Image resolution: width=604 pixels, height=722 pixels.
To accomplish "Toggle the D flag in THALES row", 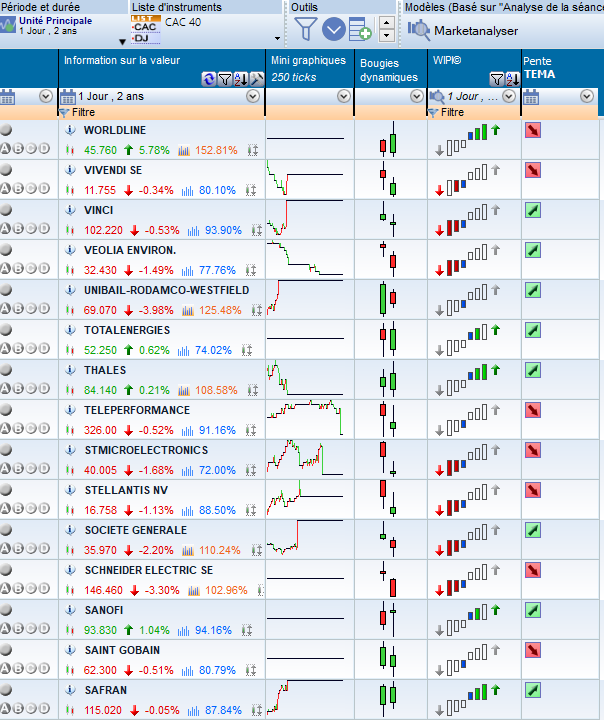I will pos(44,389).
